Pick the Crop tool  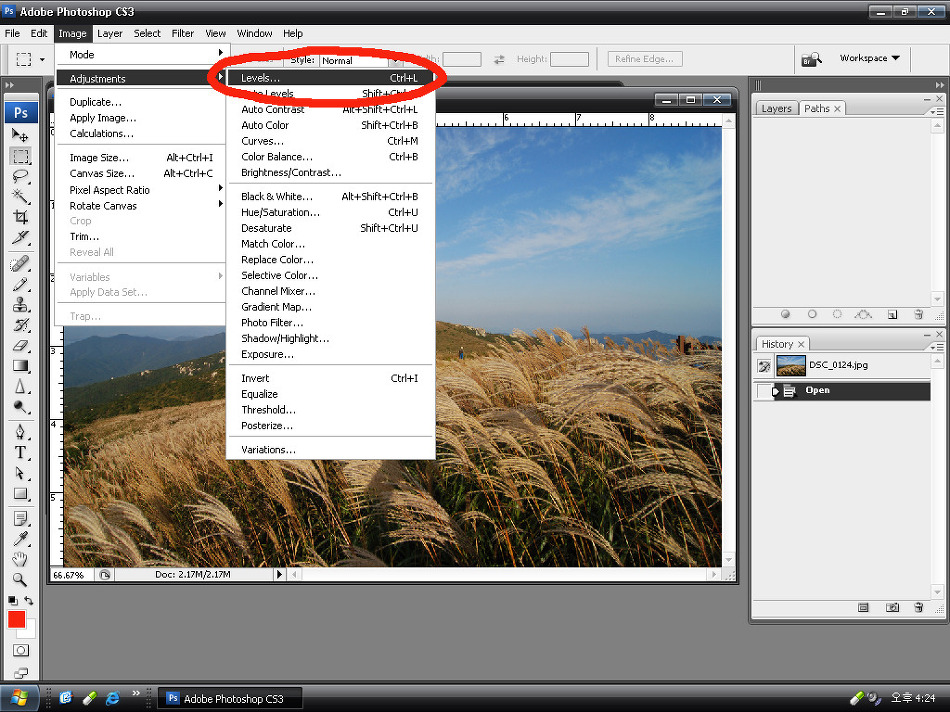click(x=20, y=217)
